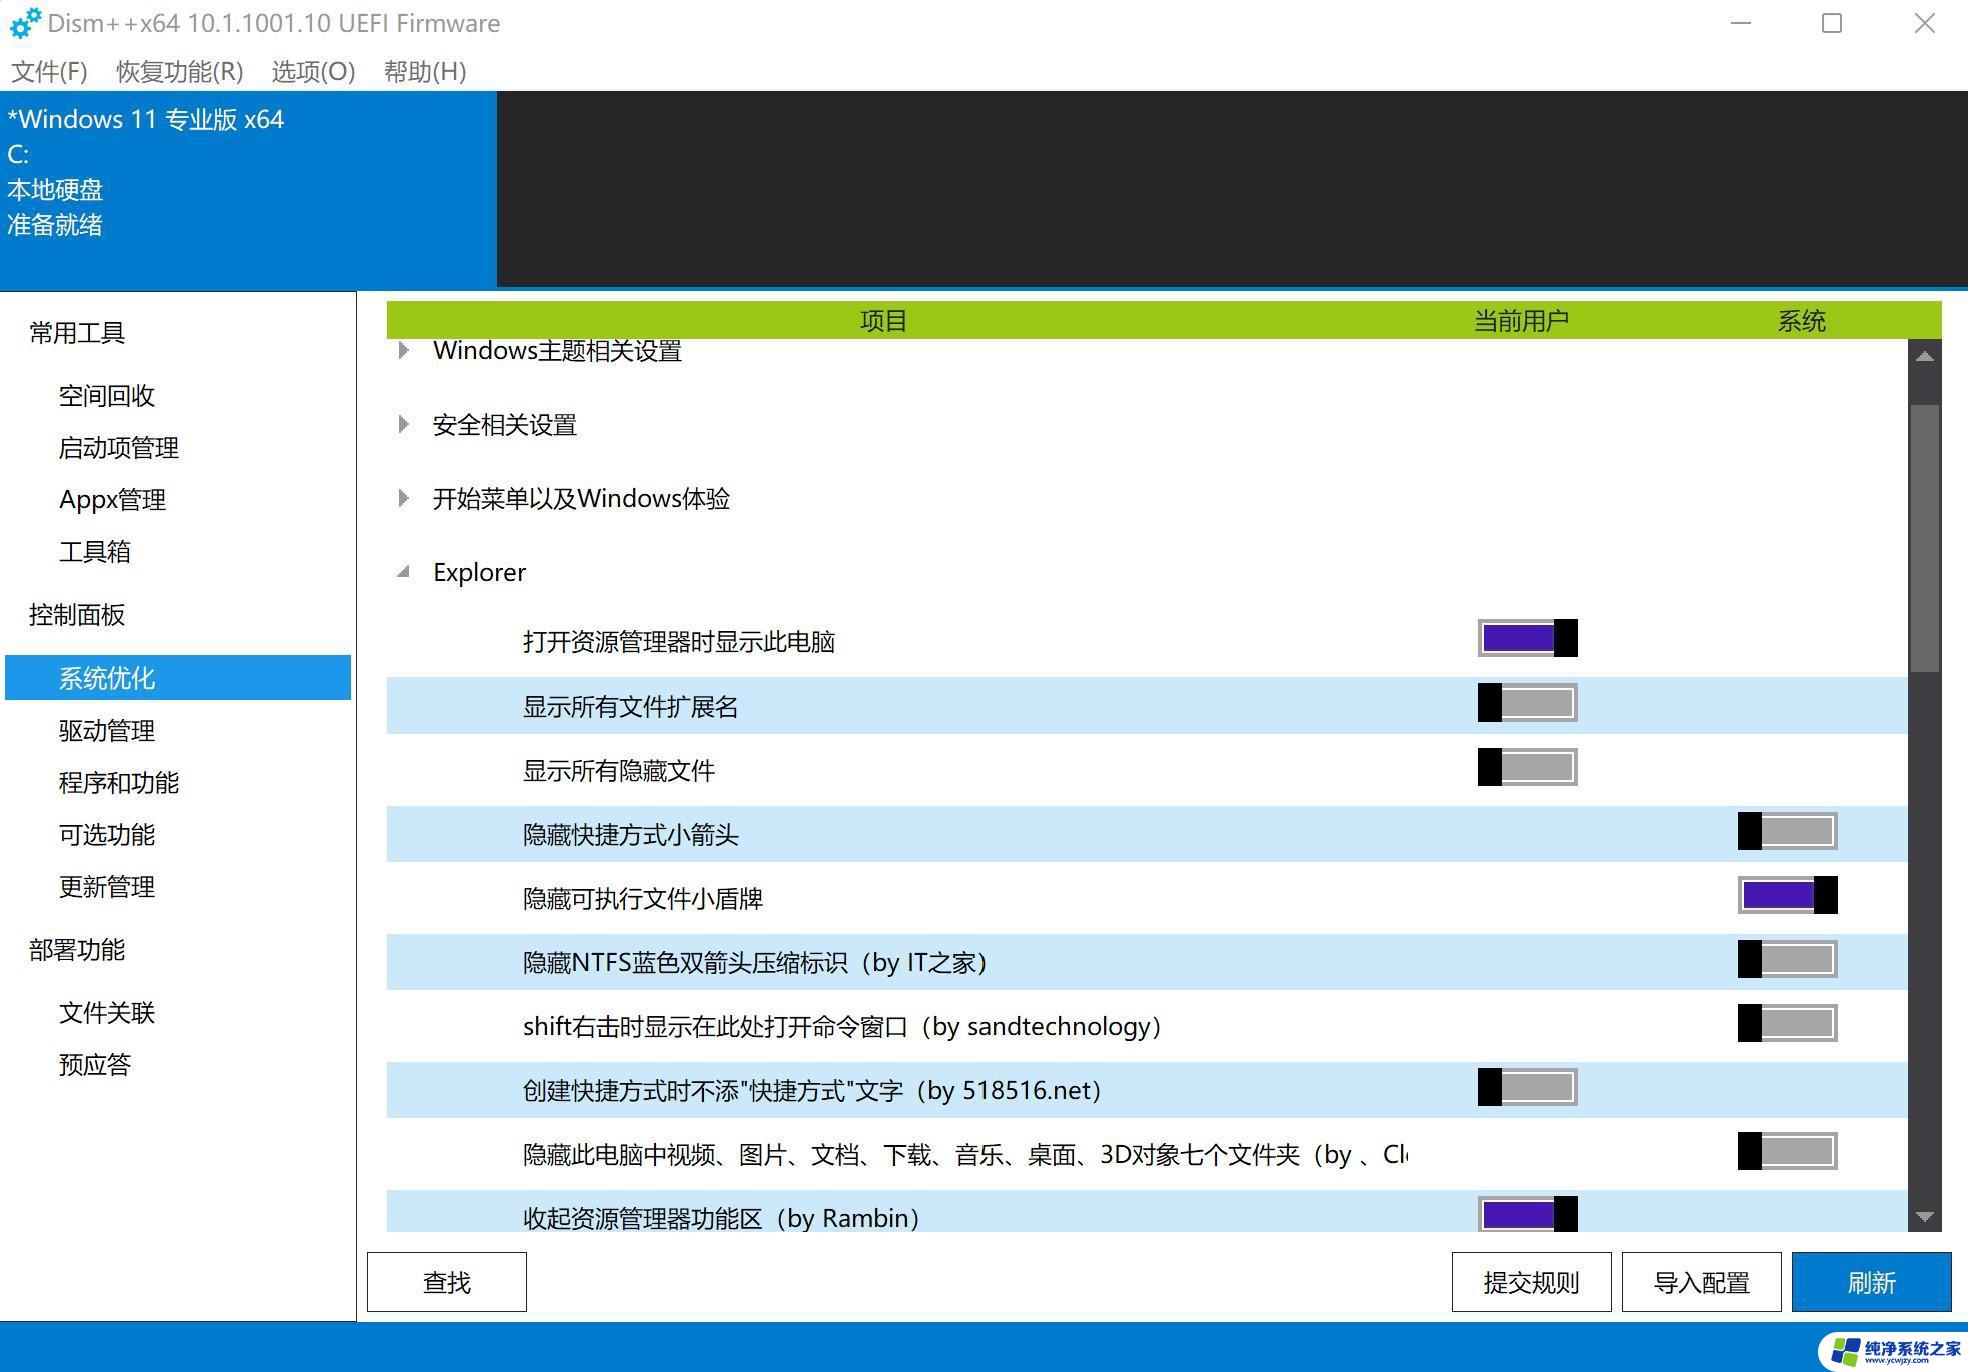1968x1372 pixels.
Task: Open the 帮助(H) menu
Action: click(425, 71)
